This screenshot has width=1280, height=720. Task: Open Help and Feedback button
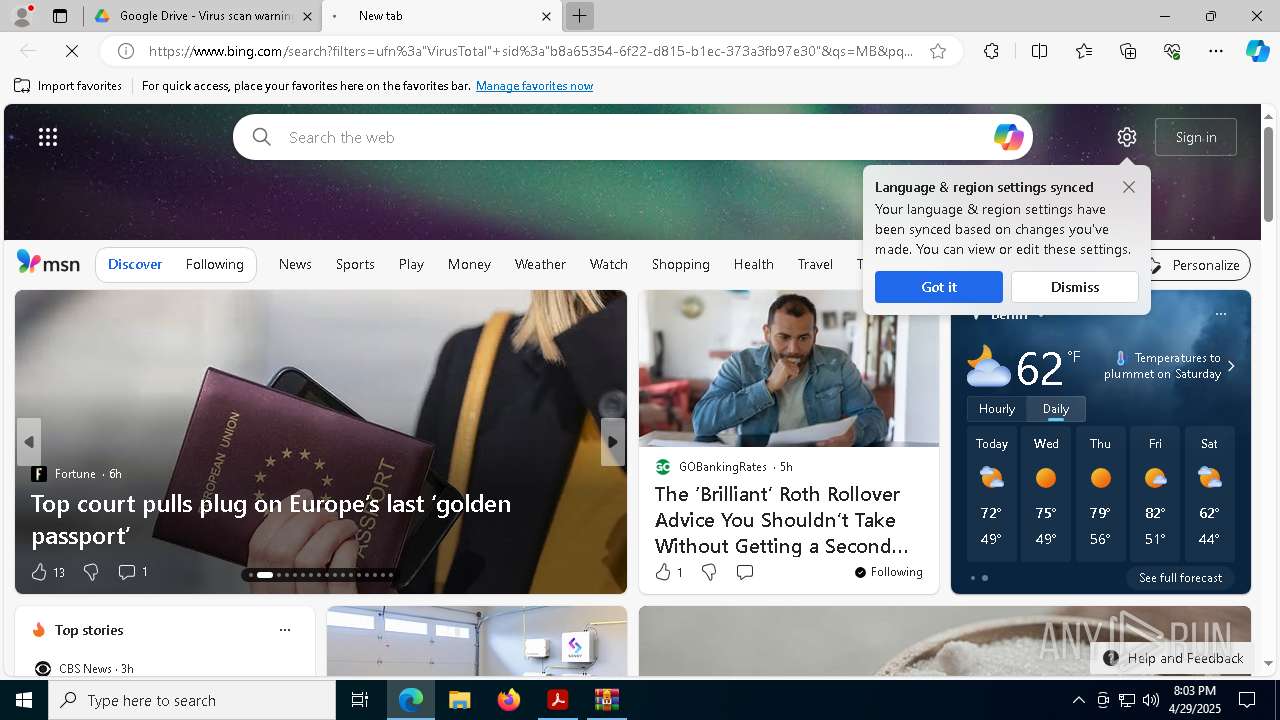pos(1174,658)
